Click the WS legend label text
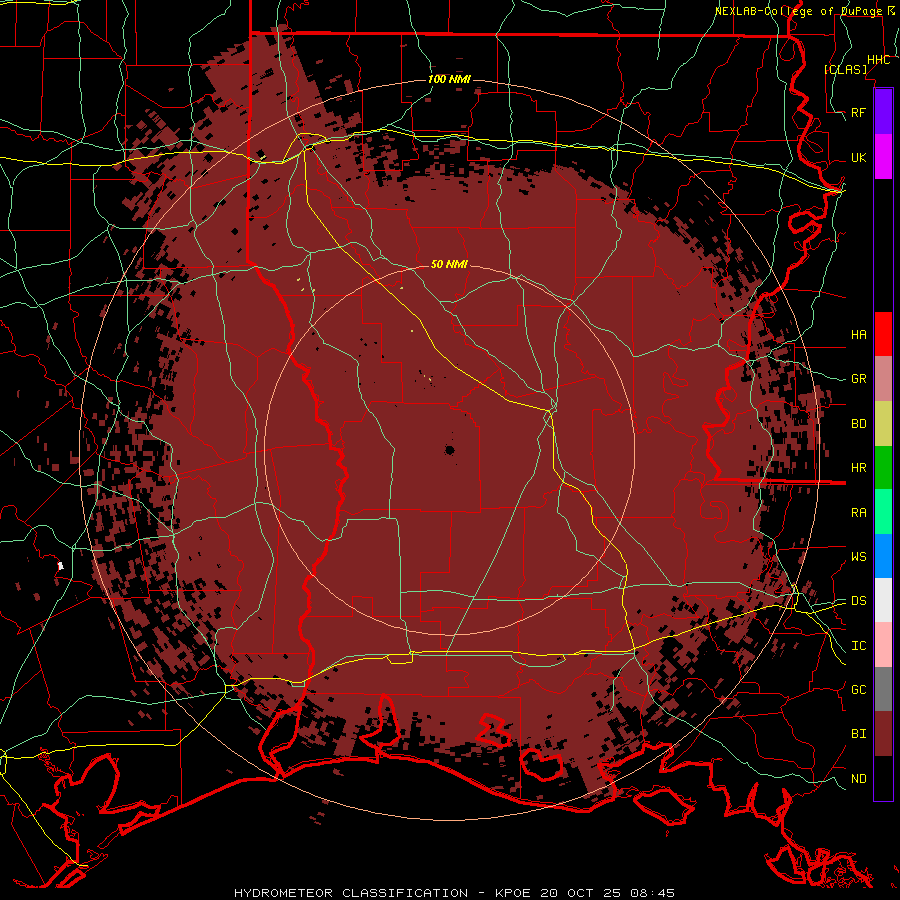 coord(859,556)
